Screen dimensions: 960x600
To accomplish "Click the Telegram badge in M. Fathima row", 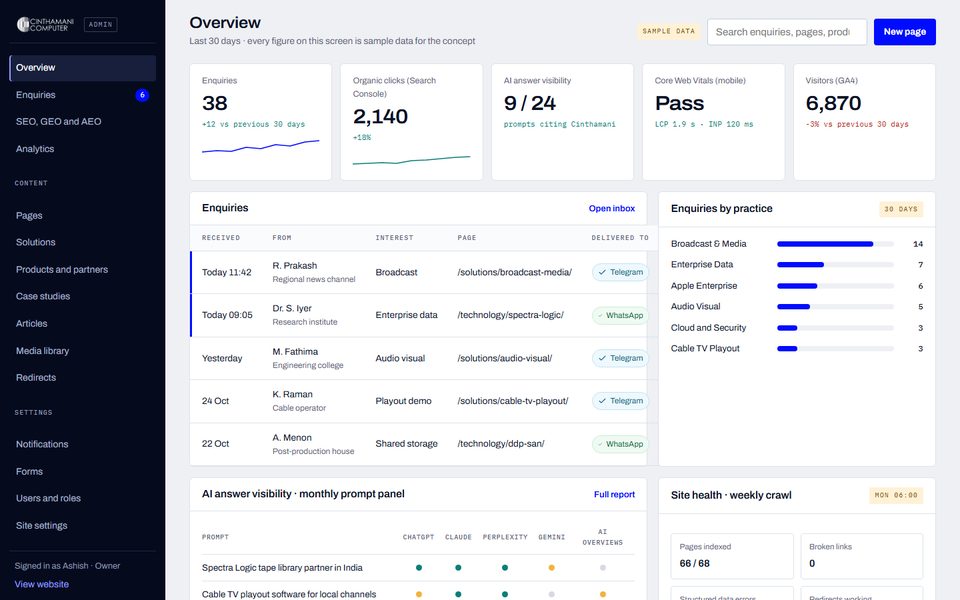I will click(620, 358).
